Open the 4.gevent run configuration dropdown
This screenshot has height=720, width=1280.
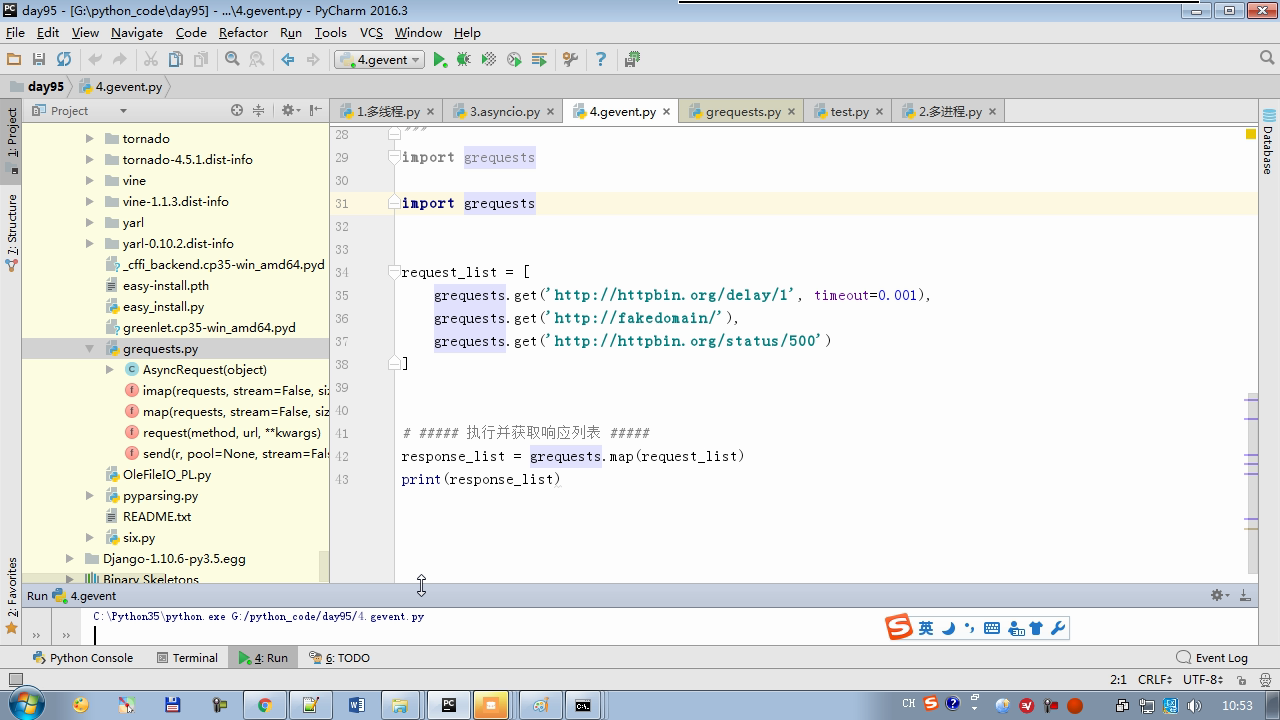click(x=381, y=60)
